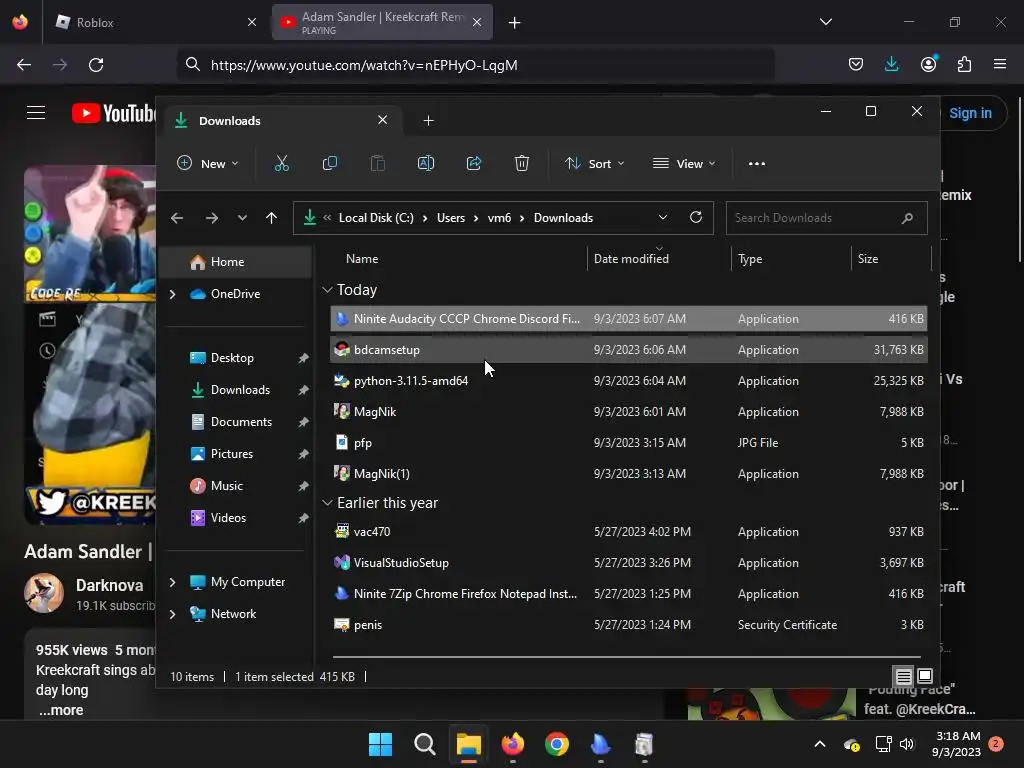The width and height of the screenshot is (1024, 768).
Task: Select the Downloads Explorer tab
Action: pyautogui.click(x=283, y=121)
